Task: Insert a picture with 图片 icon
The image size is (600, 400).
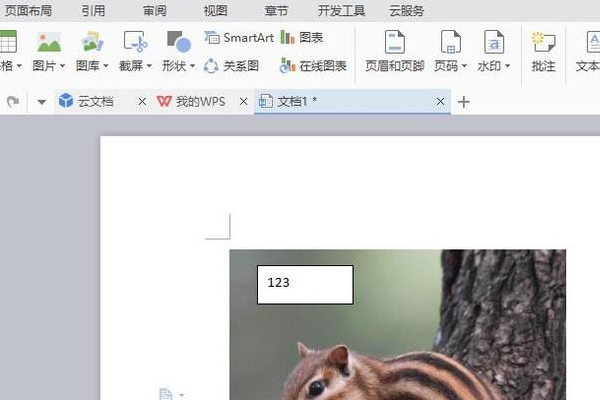Action: coord(49,42)
